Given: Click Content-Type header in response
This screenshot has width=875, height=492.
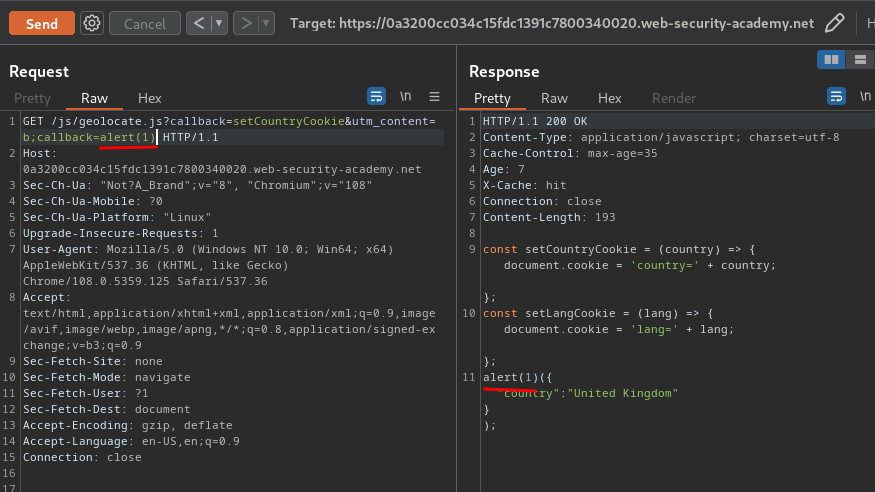Looking at the screenshot, I should (661, 137).
